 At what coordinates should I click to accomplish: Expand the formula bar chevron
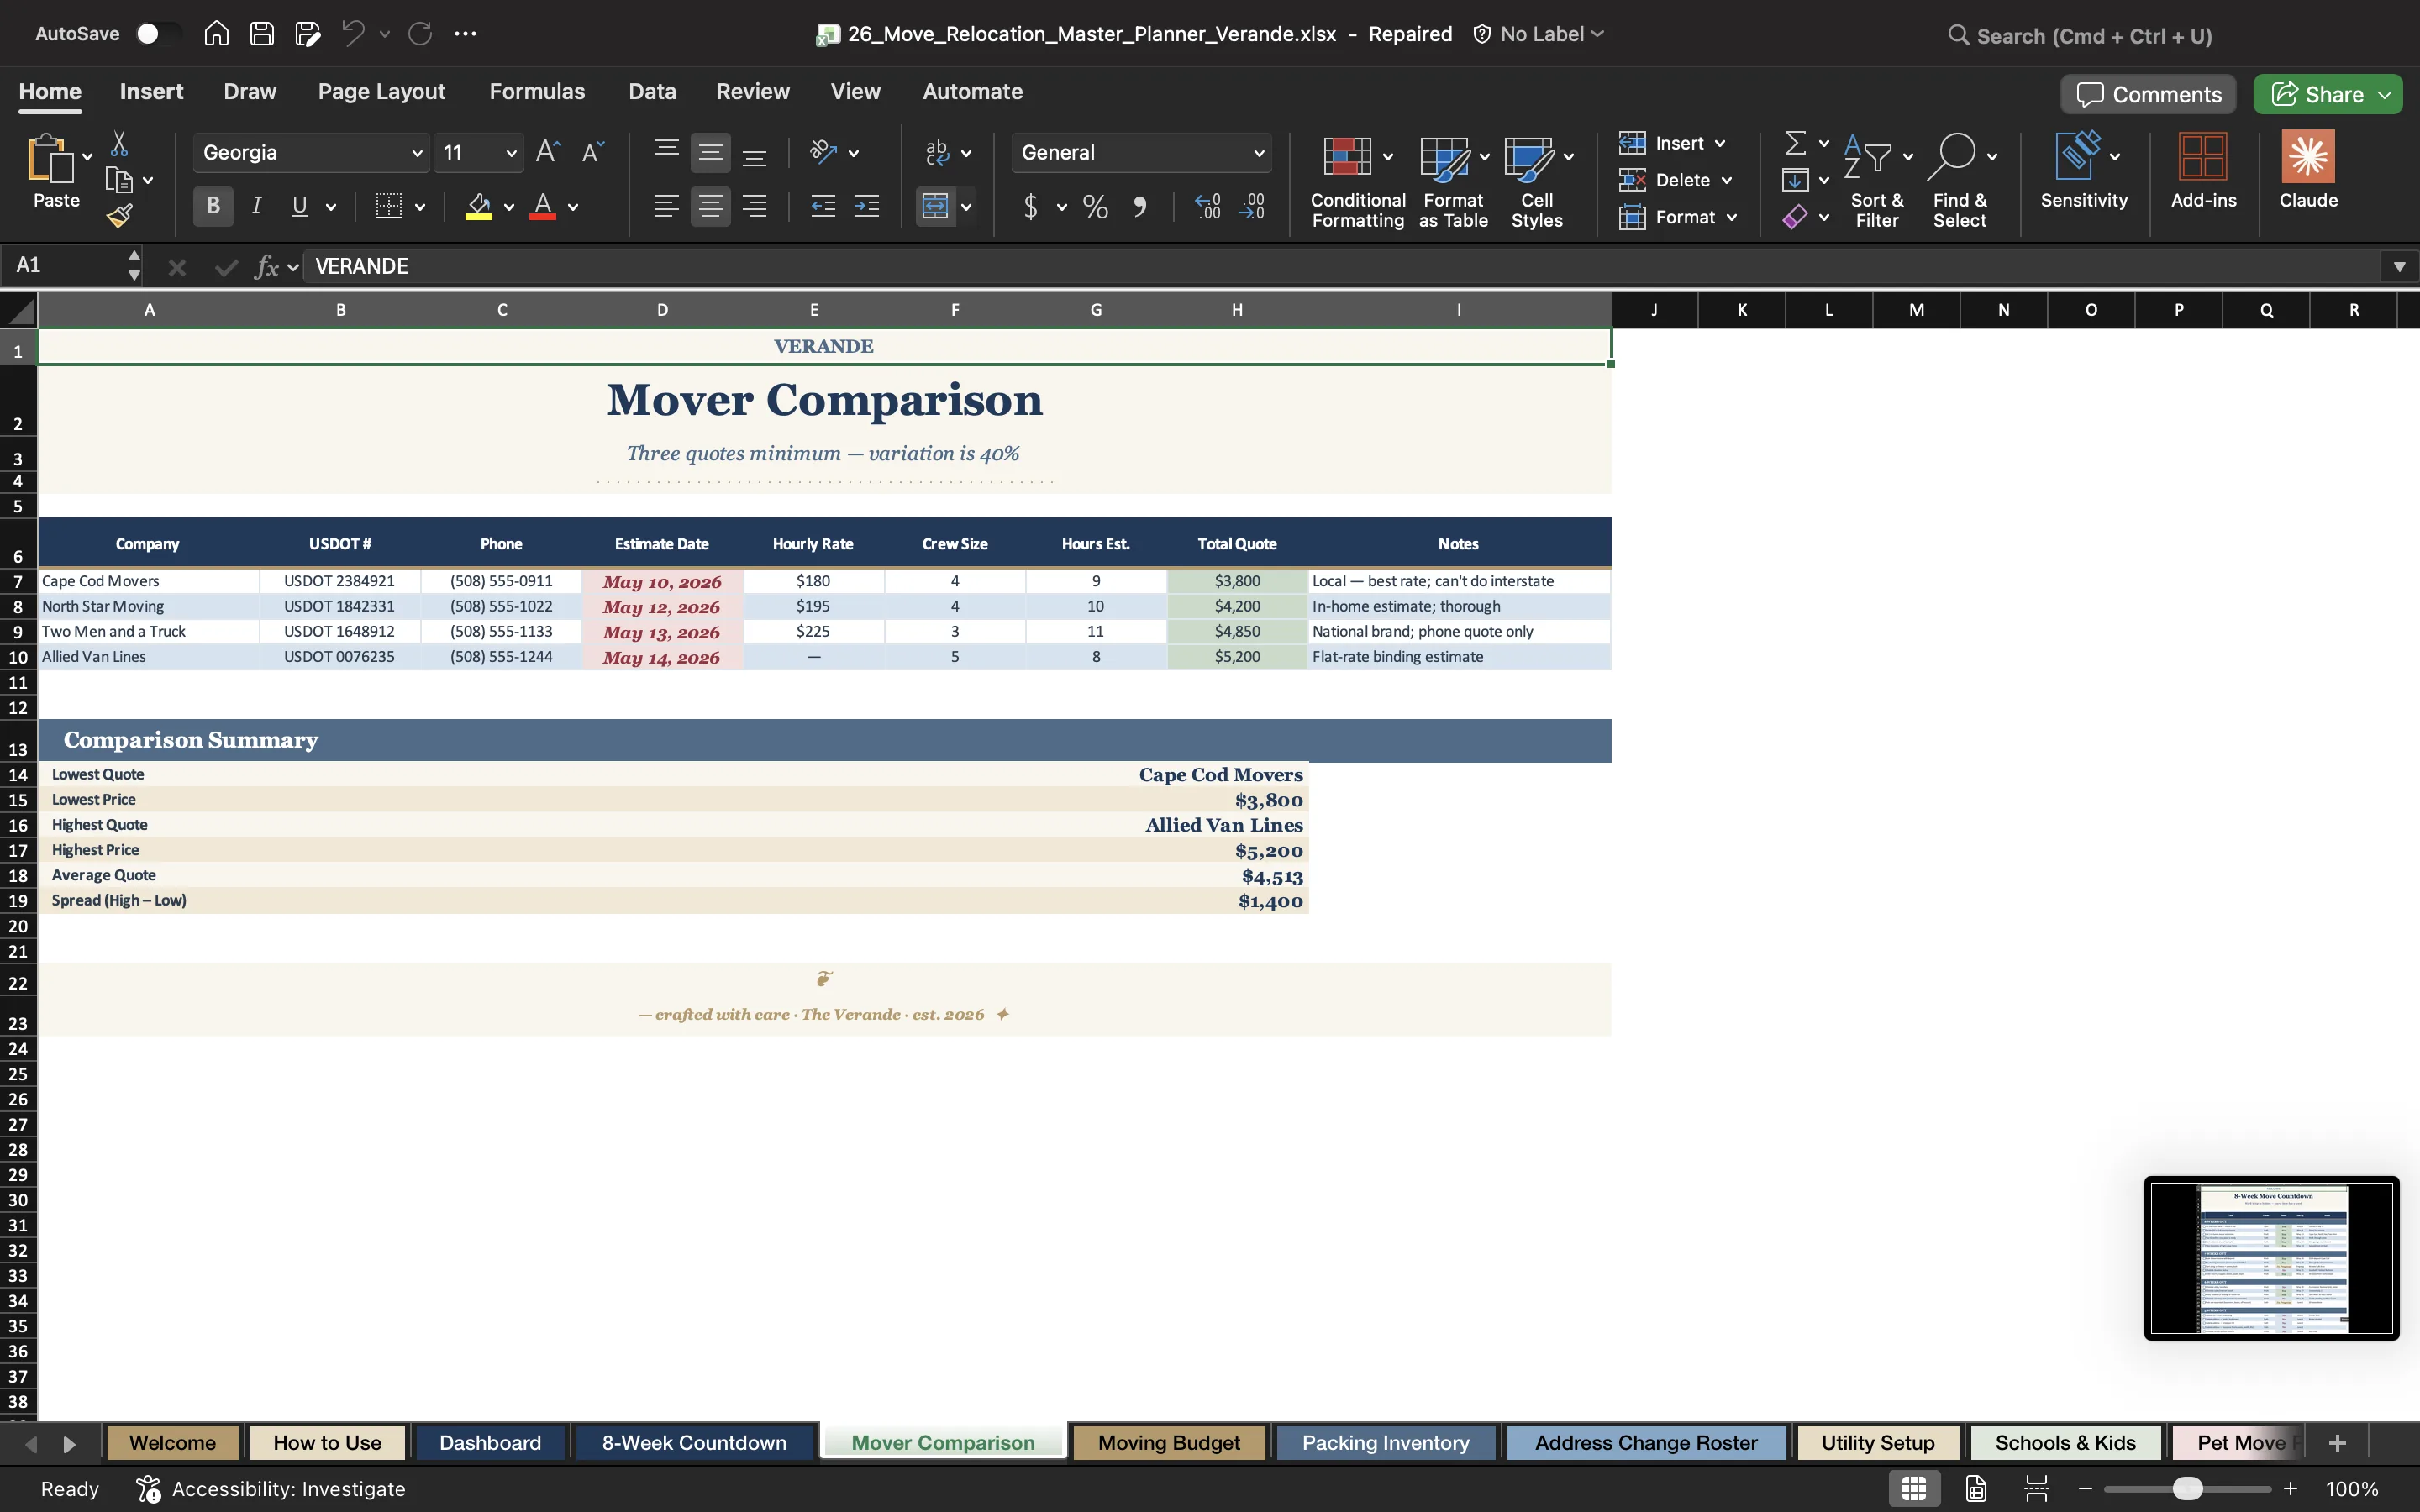click(x=2399, y=266)
